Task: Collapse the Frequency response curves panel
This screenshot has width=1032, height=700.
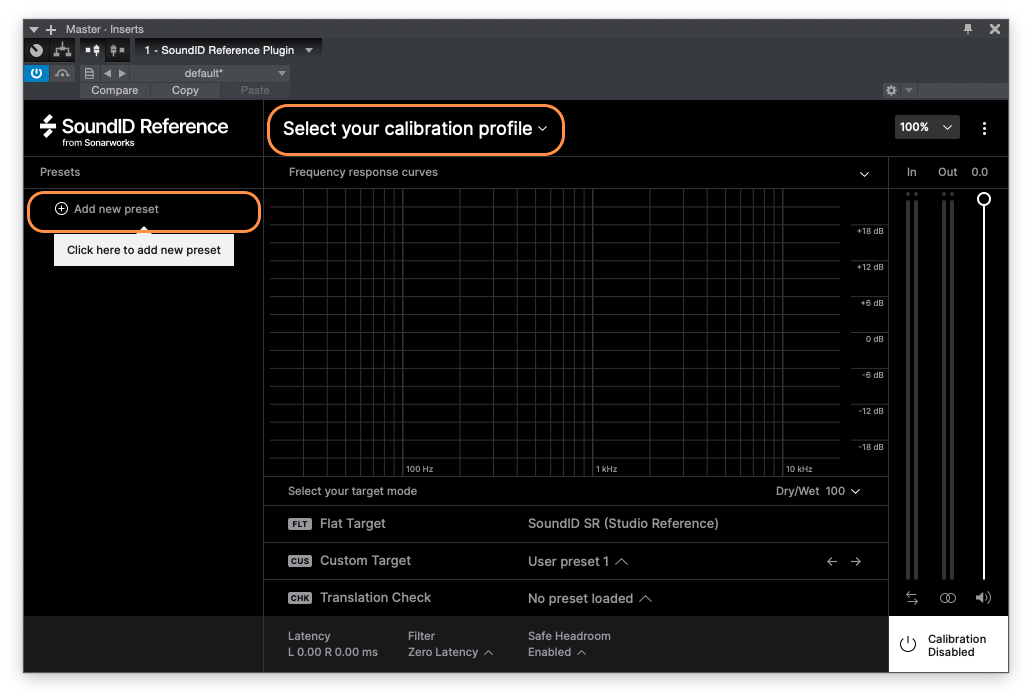Action: tap(865, 174)
